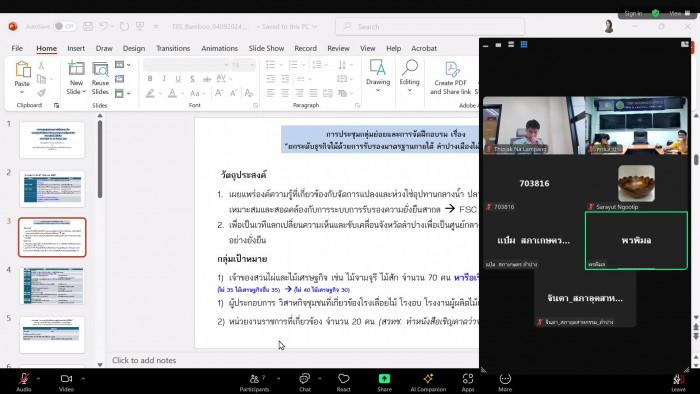700x394 pixels.
Task: Click the Drawing tools icon
Action: tap(378, 68)
